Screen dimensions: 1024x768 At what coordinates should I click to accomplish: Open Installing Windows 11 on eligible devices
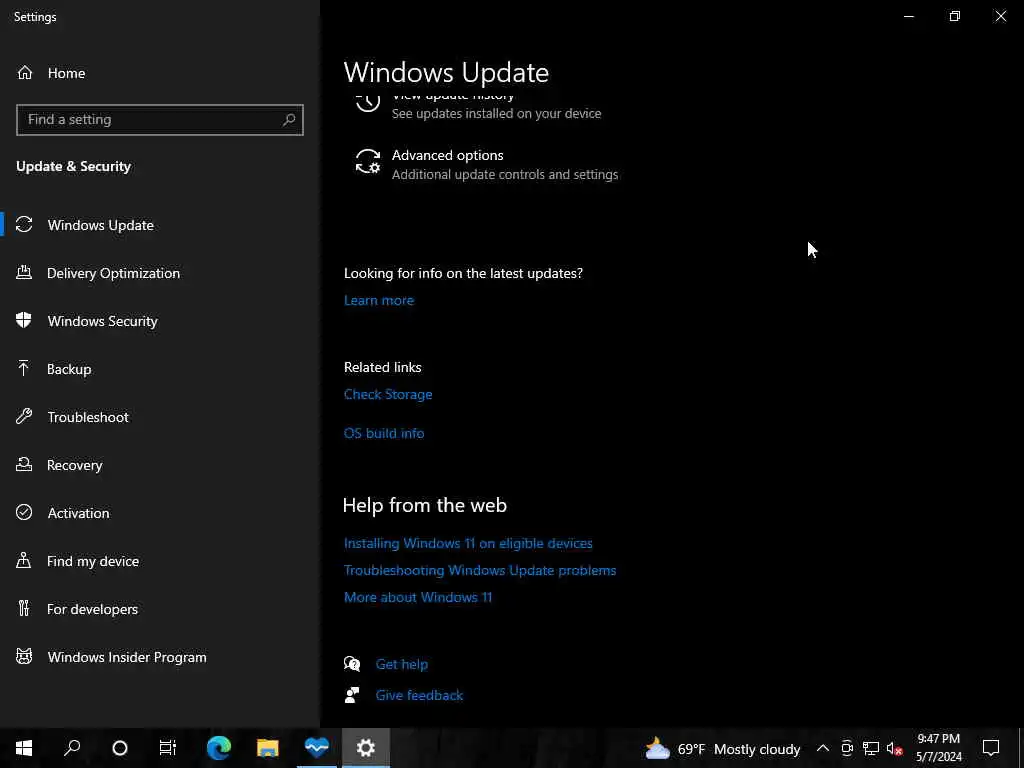pyautogui.click(x=468, y=543)
